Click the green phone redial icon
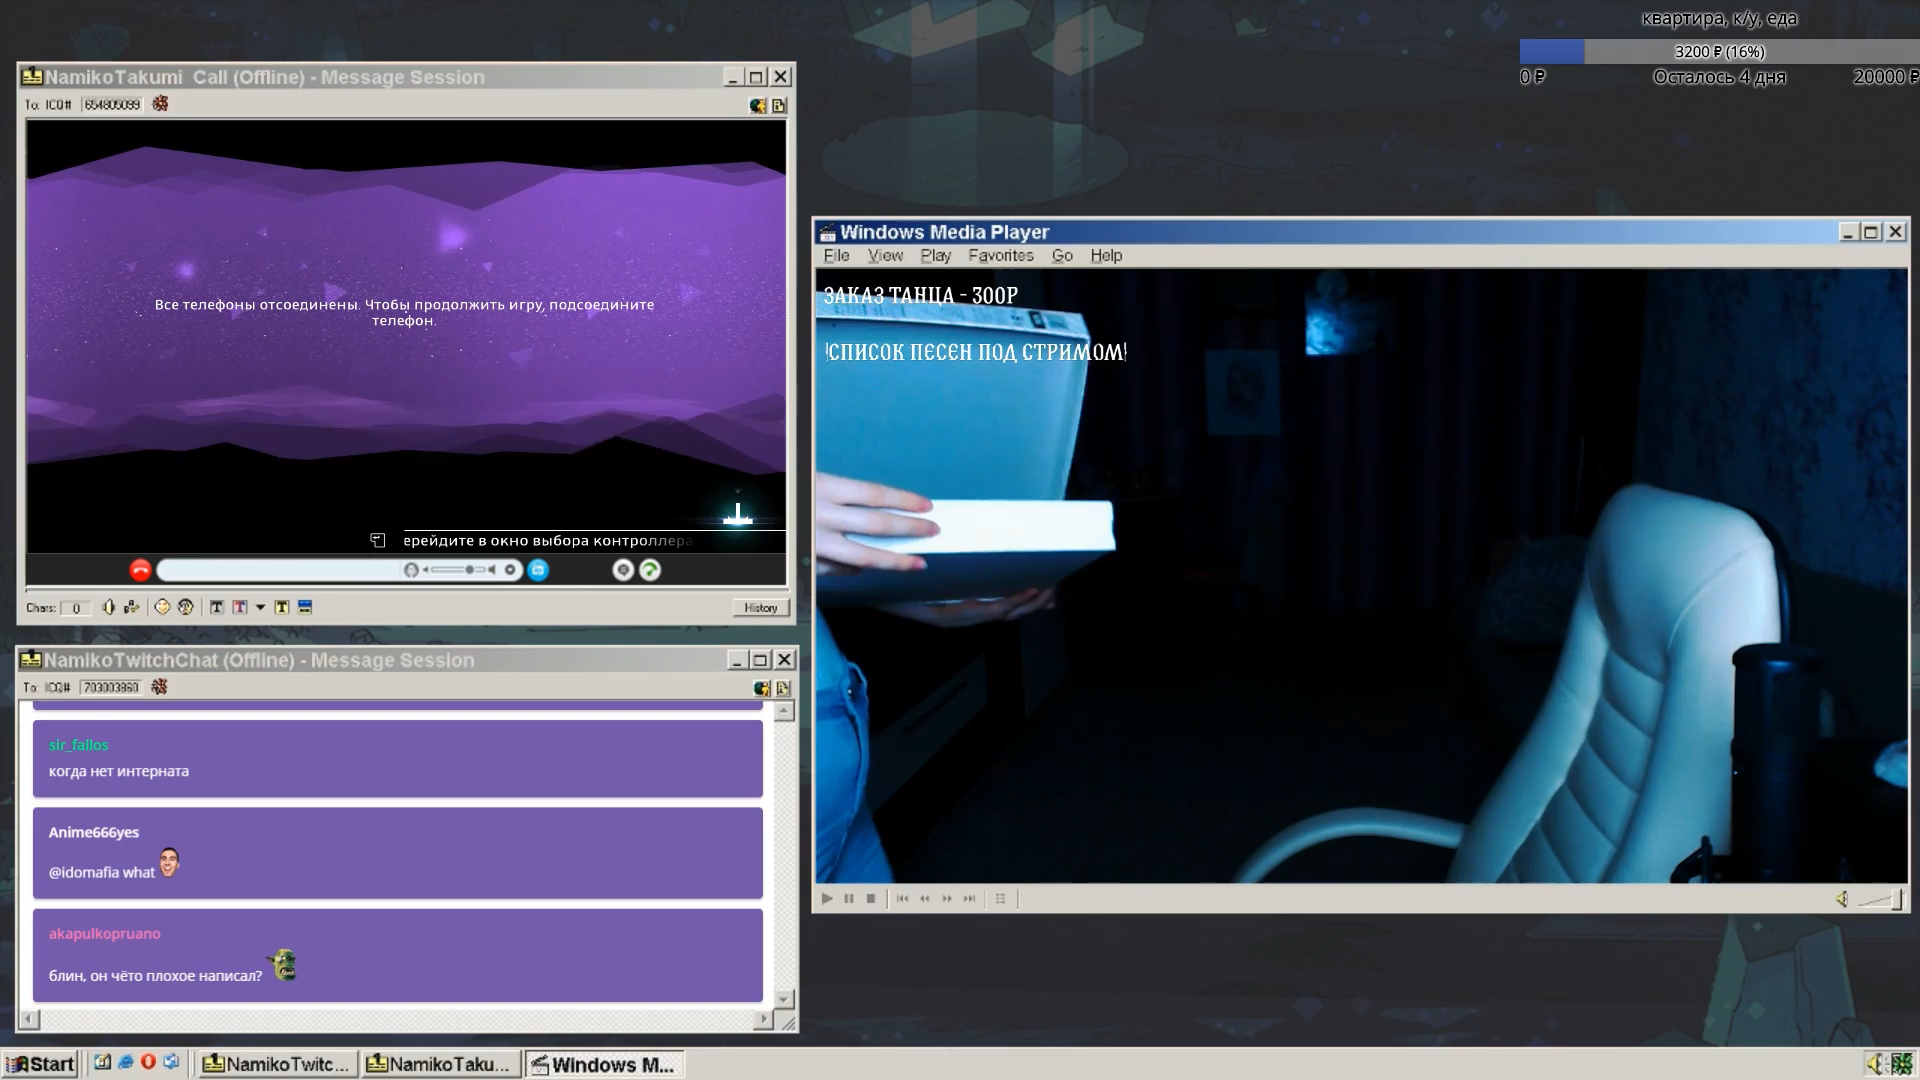1920x1080 pixels. point(650,570)
